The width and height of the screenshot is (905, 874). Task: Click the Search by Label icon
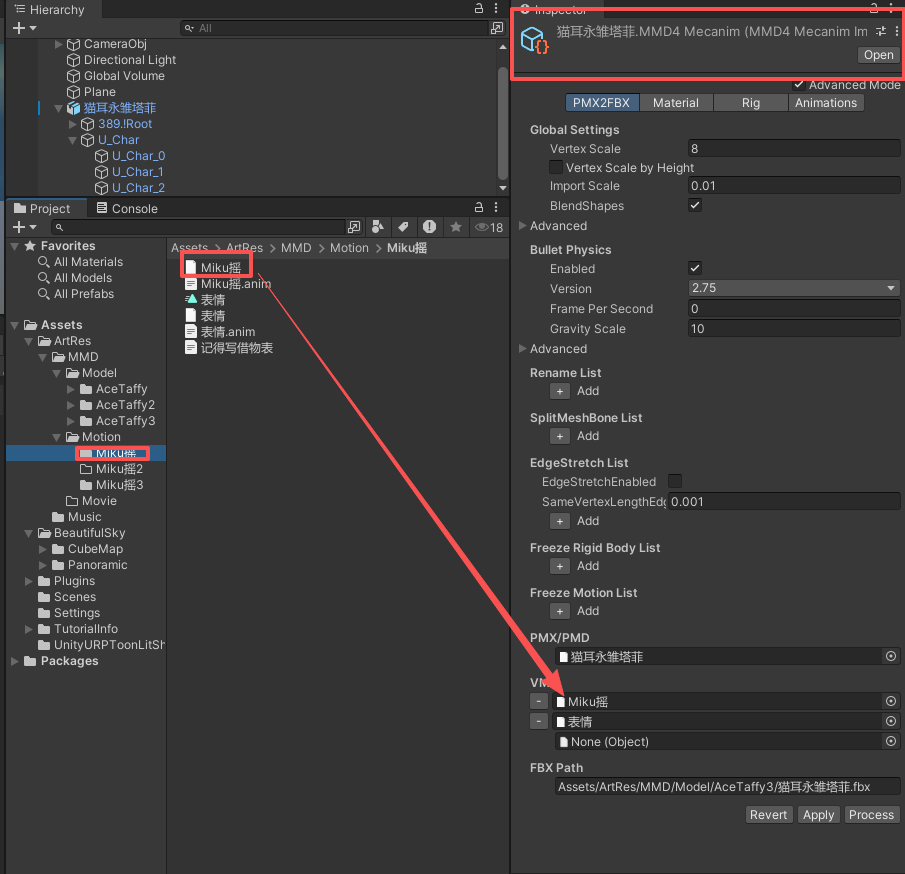coord(403,227)
